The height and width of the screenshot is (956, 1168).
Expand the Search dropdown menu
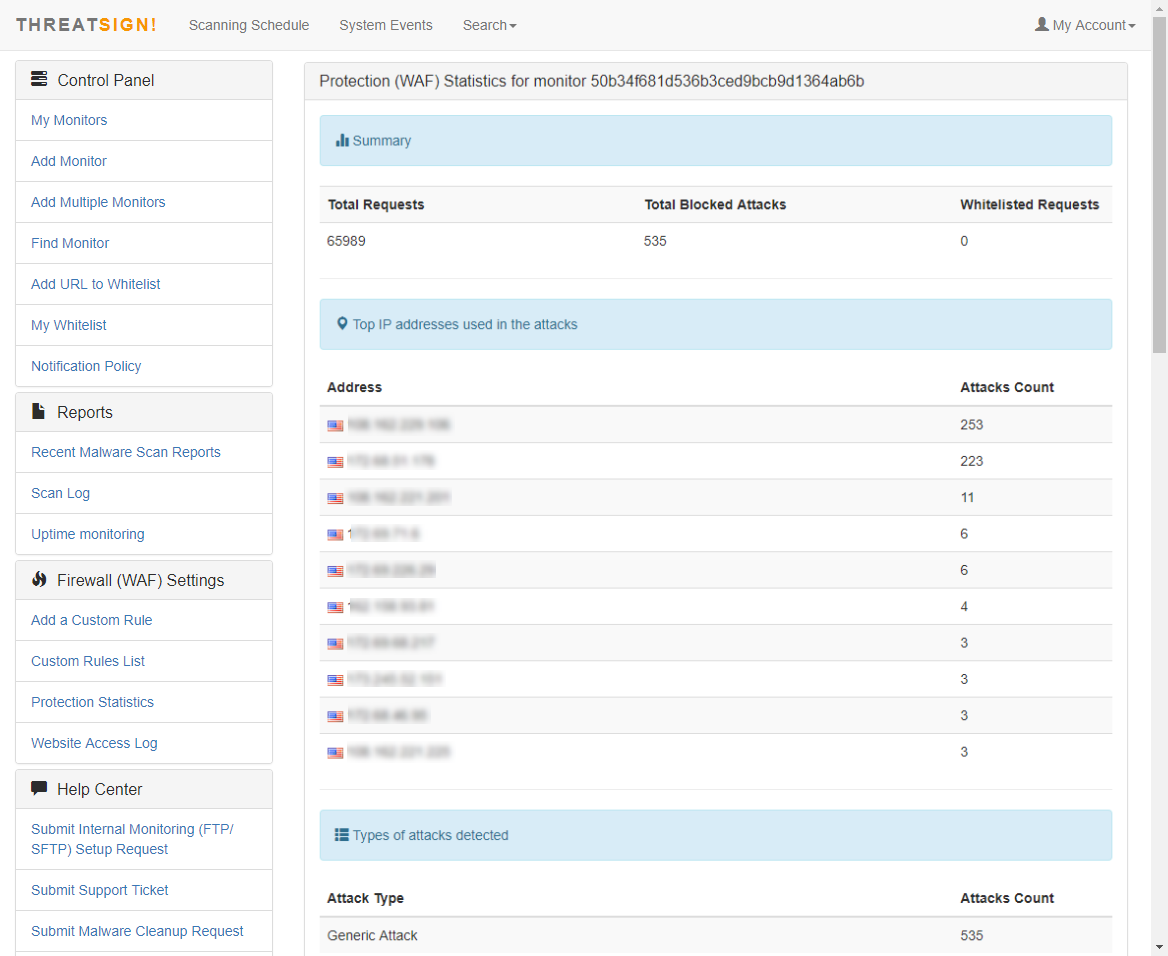[489, 25]
